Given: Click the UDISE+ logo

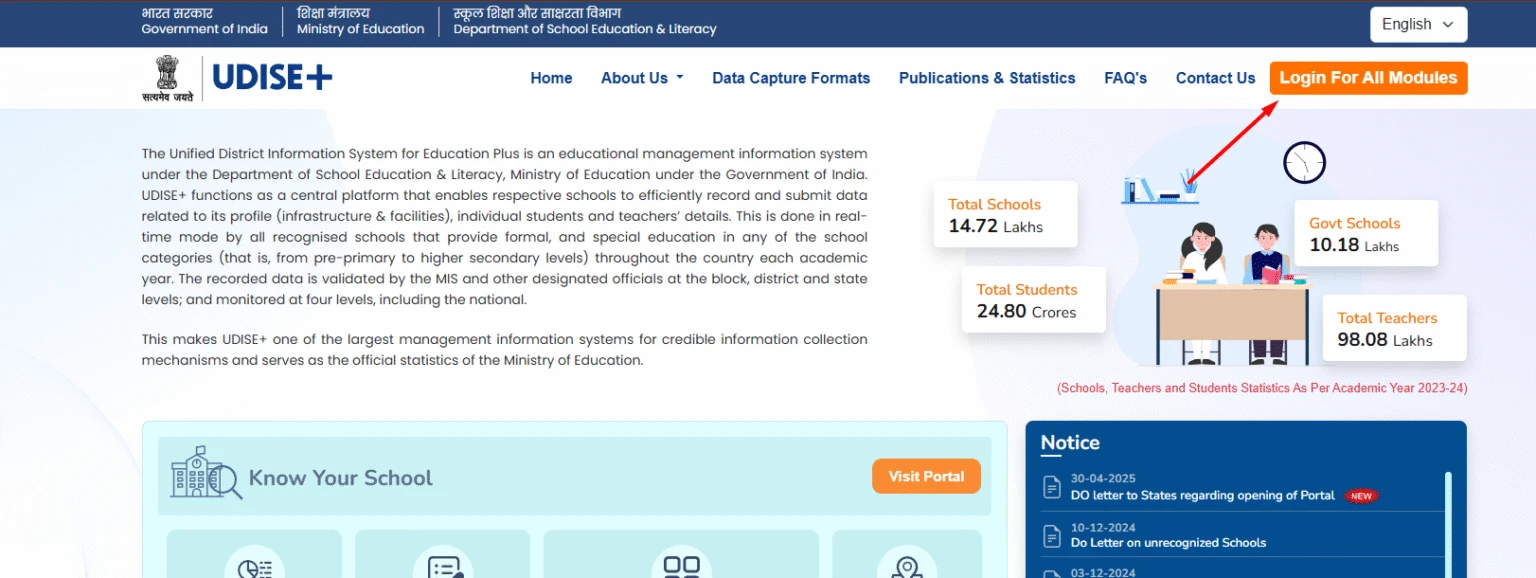Looking at the screenshot, I should (272, 78).
